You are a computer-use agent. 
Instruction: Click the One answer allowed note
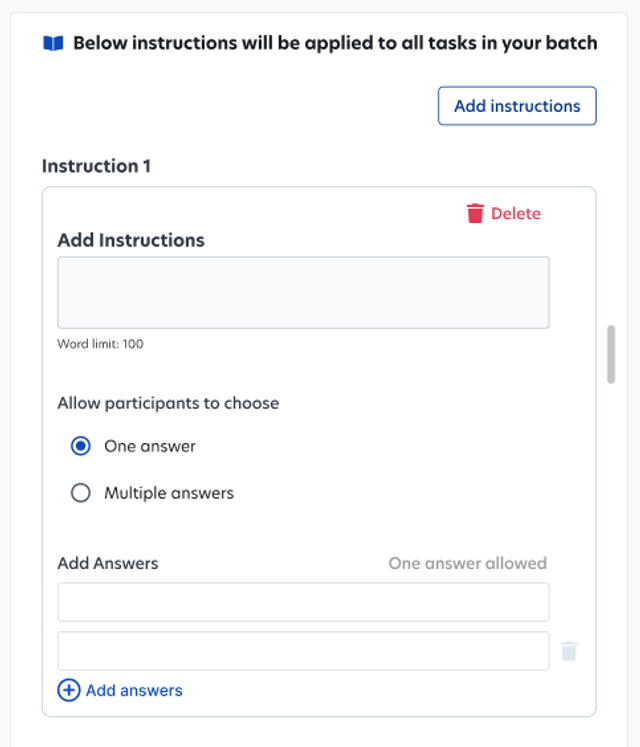pos(467,564)
